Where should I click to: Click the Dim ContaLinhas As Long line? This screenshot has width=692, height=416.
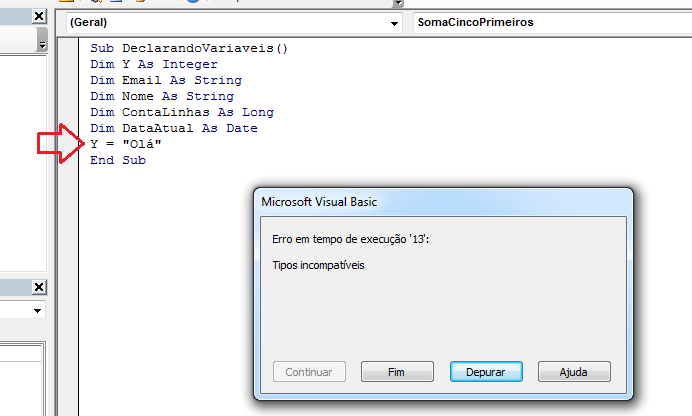[181, 112]
